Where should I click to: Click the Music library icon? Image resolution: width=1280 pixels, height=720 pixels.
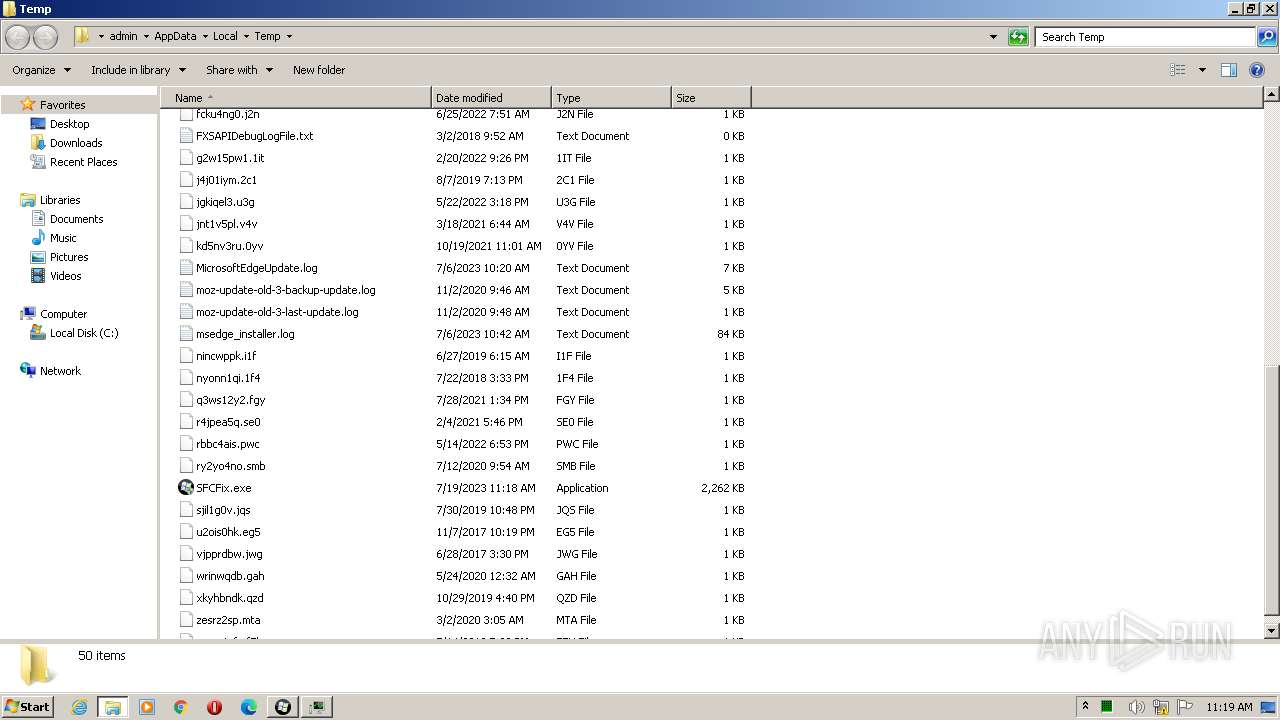(38, 238)
